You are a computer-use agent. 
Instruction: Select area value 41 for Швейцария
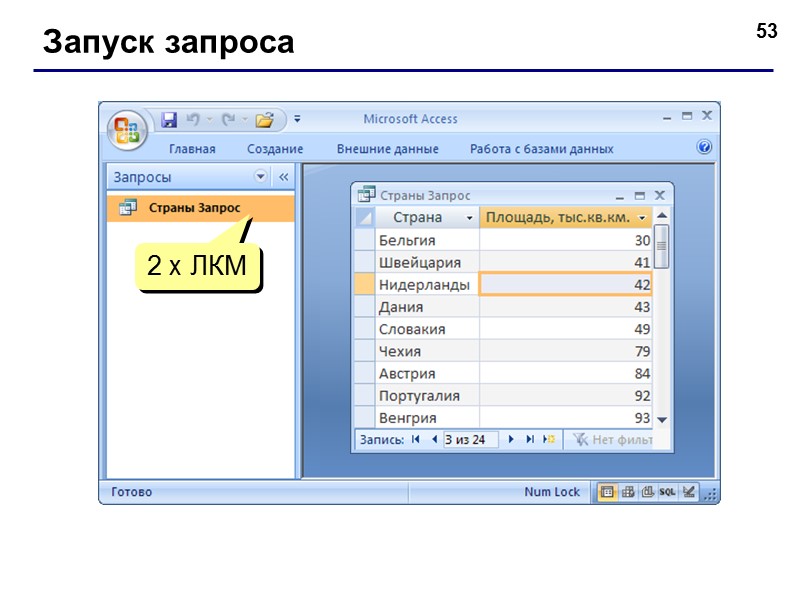pyautogui.click(x=566, y=262)
